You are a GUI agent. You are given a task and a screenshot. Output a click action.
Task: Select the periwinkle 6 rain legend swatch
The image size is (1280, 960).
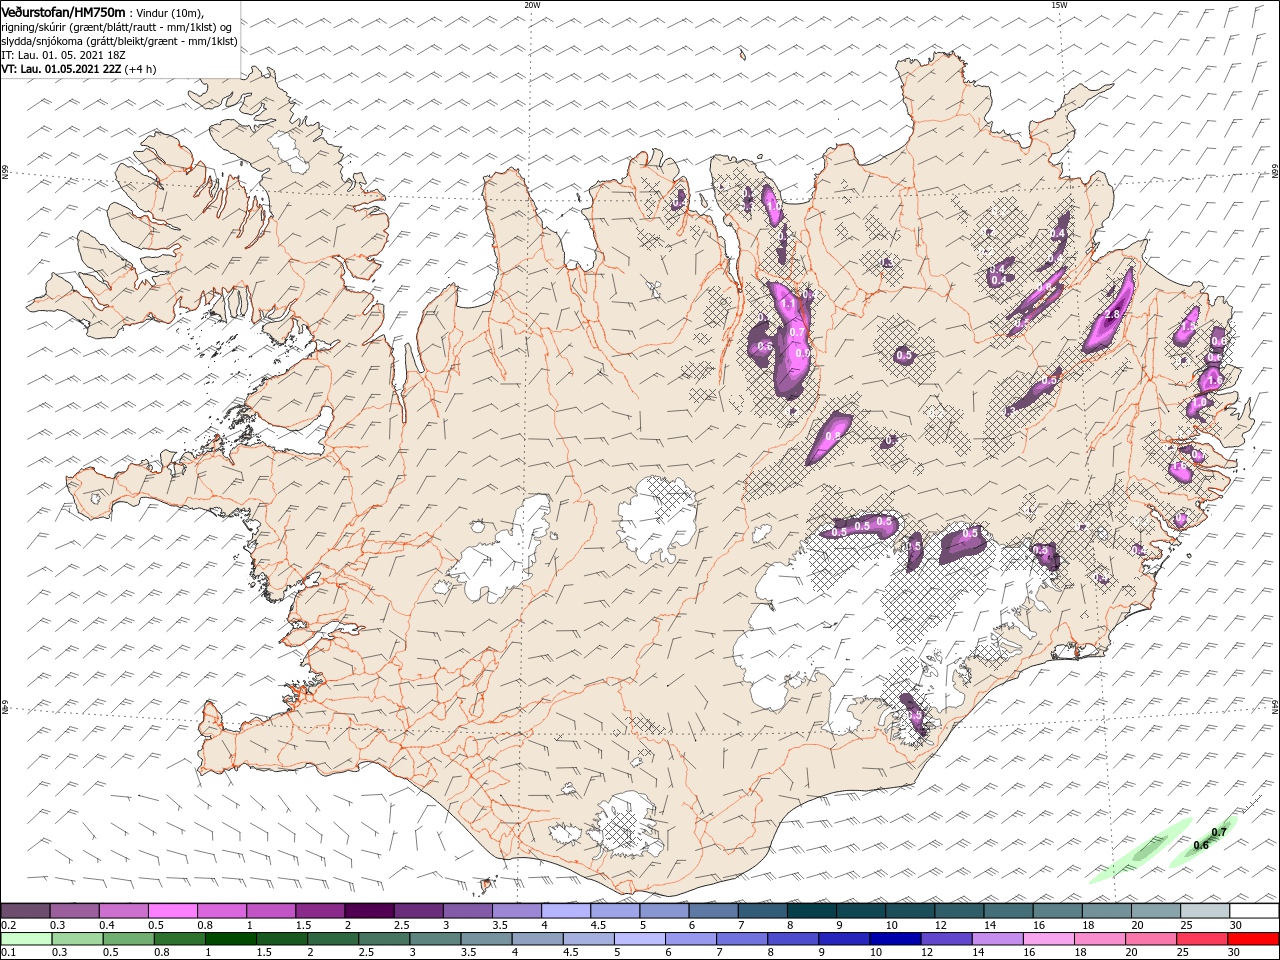[690, 939]
